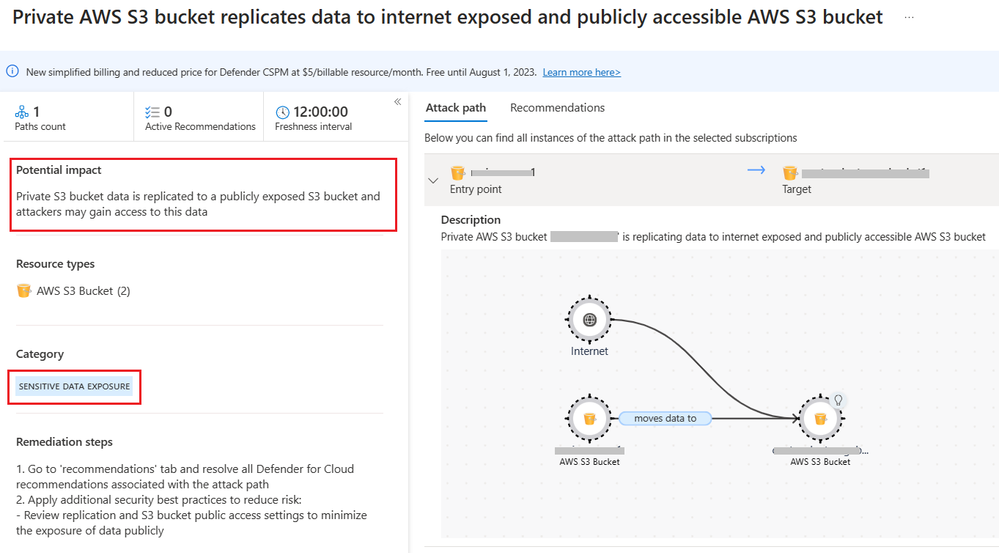Screen dimensions: 999x553
Task: Click the 'moves data to' edge label
Action: (665, 418)
